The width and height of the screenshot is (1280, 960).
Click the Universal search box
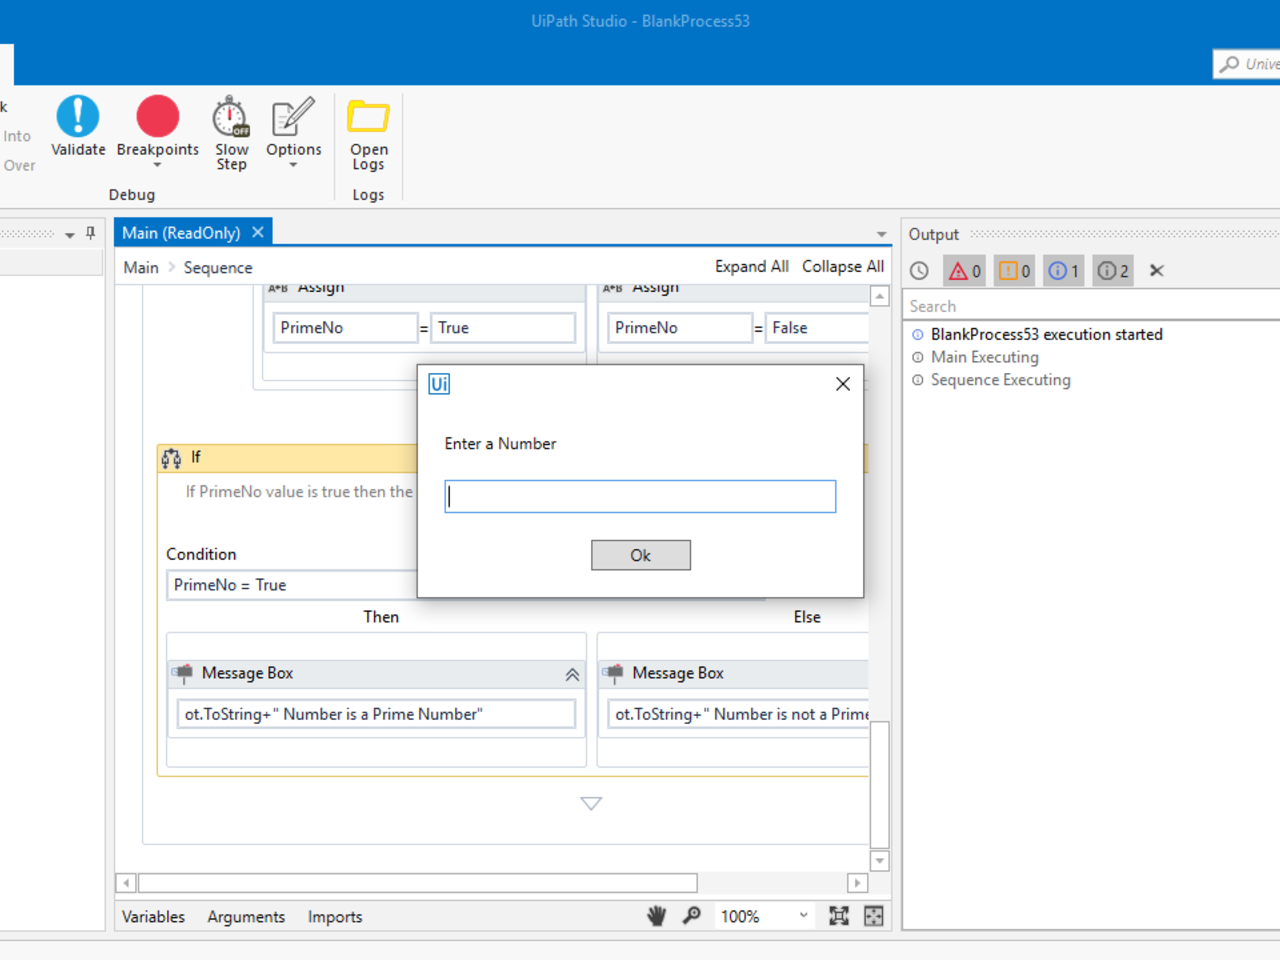(x=1247, y=64)
